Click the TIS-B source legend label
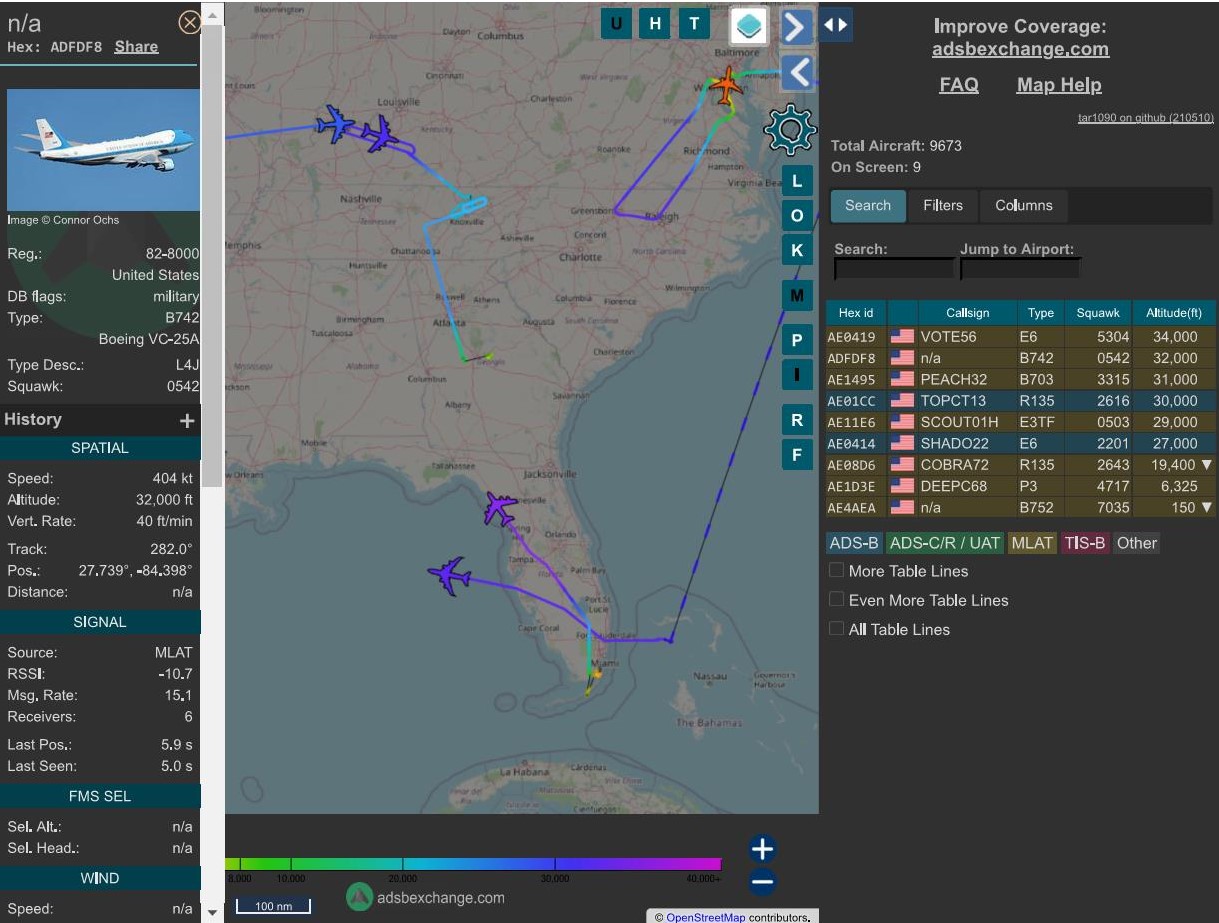The height and width of the screenshot is (923, 1219). pyautogui.click(x=1085, y=543)
